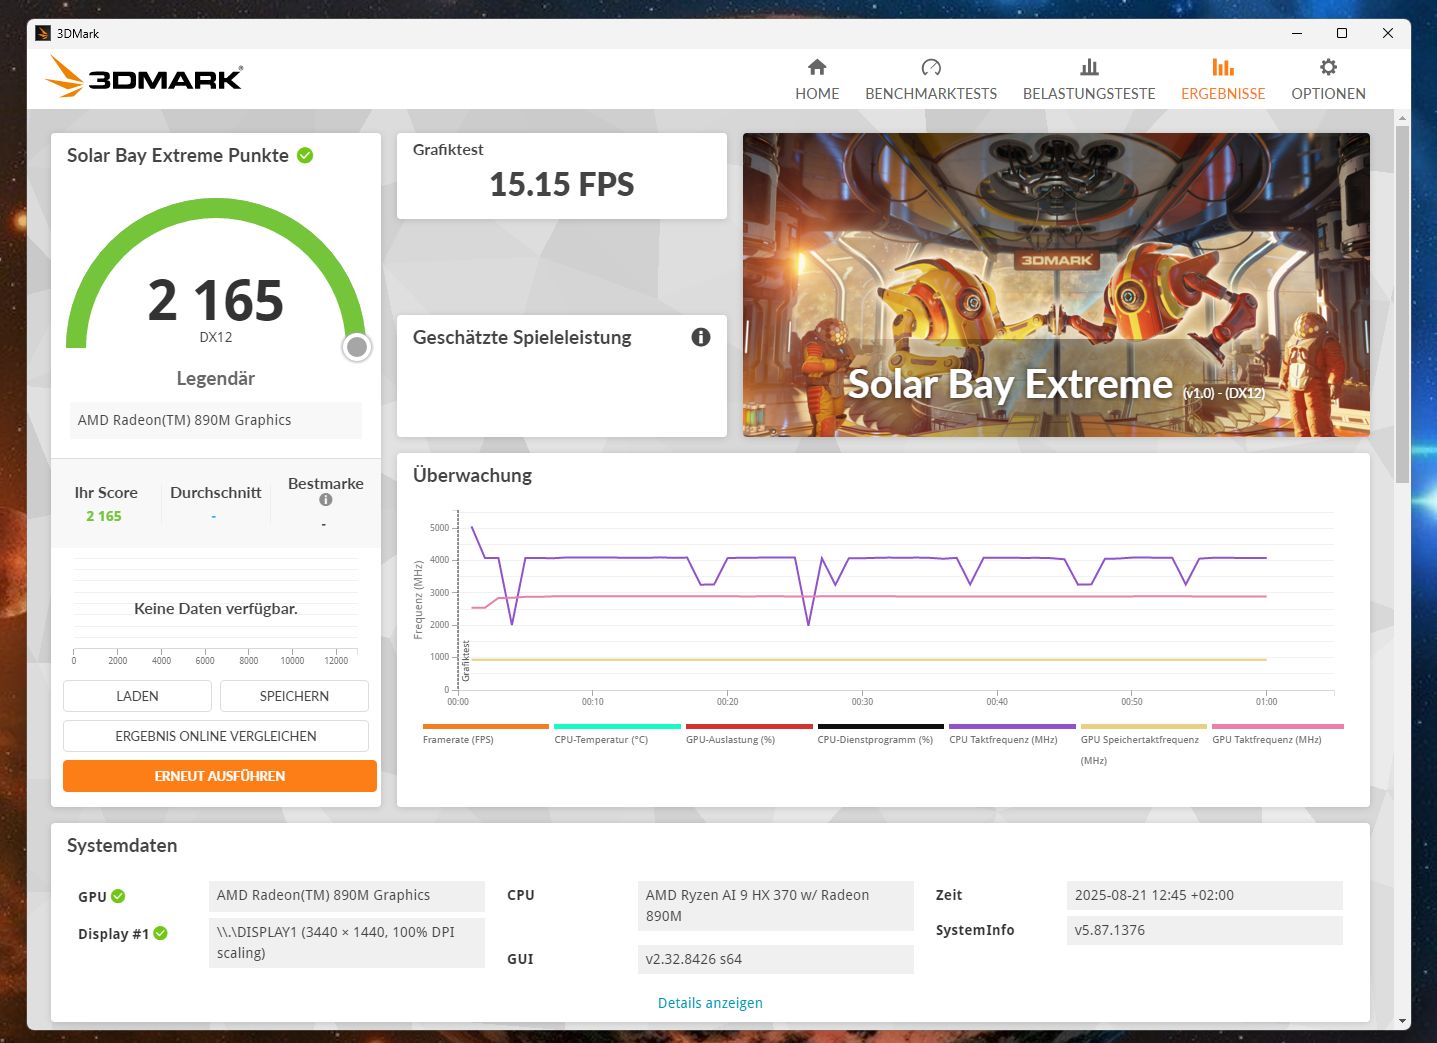Click green checkmark next to Display #1
Viewport: 1437px width, 1043px height.
[x=160, y=933]
